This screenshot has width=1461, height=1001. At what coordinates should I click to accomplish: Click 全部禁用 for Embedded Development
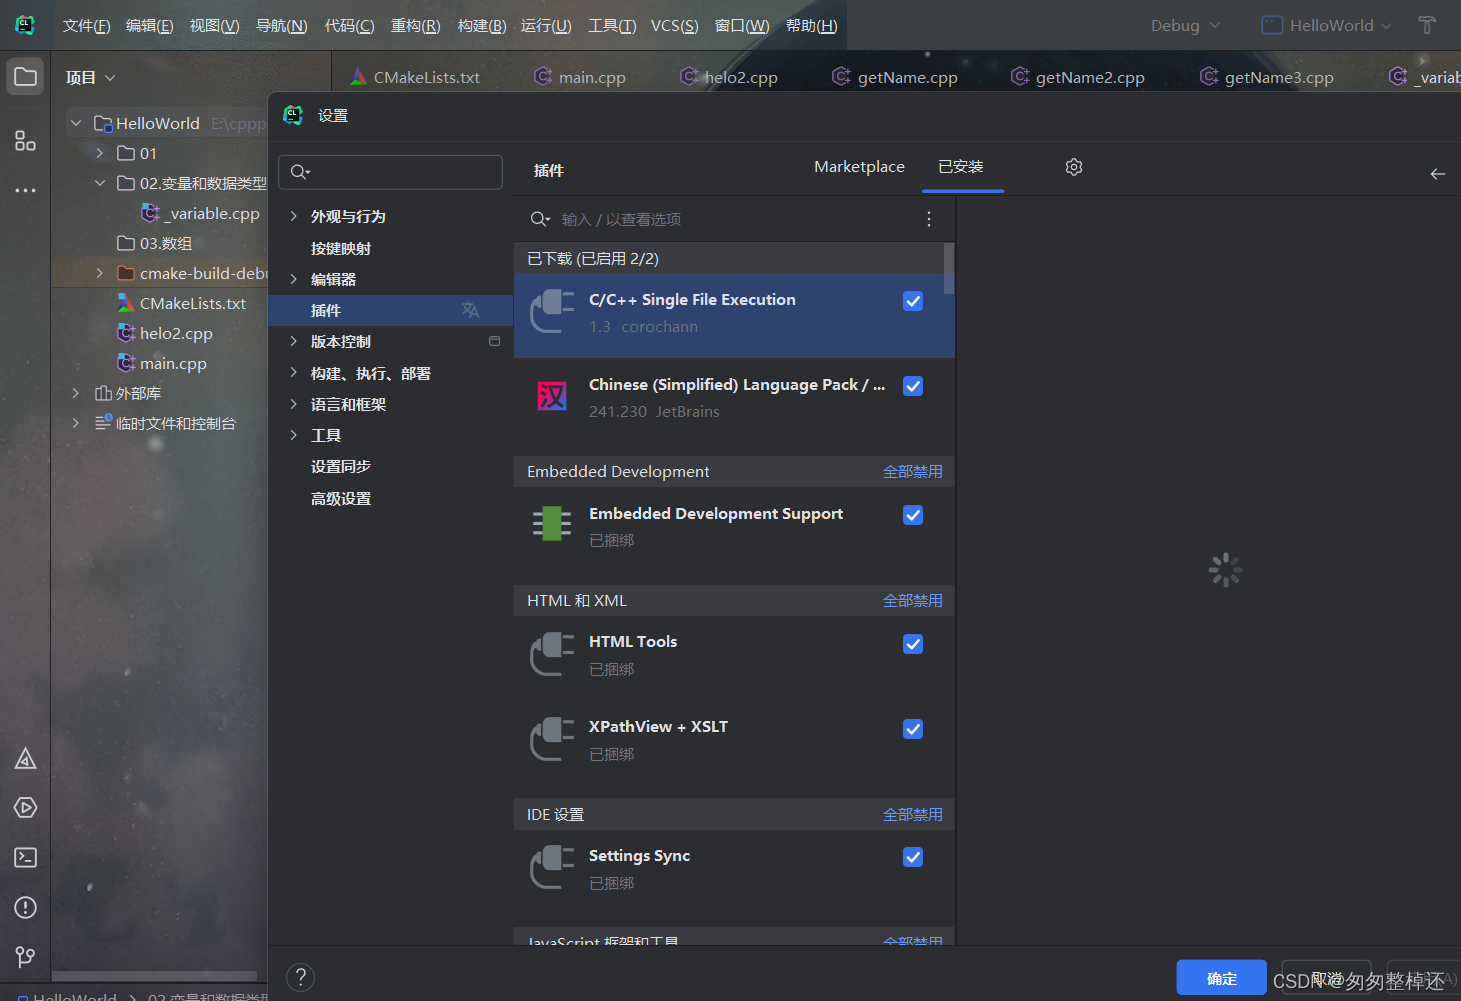[912, 472]
